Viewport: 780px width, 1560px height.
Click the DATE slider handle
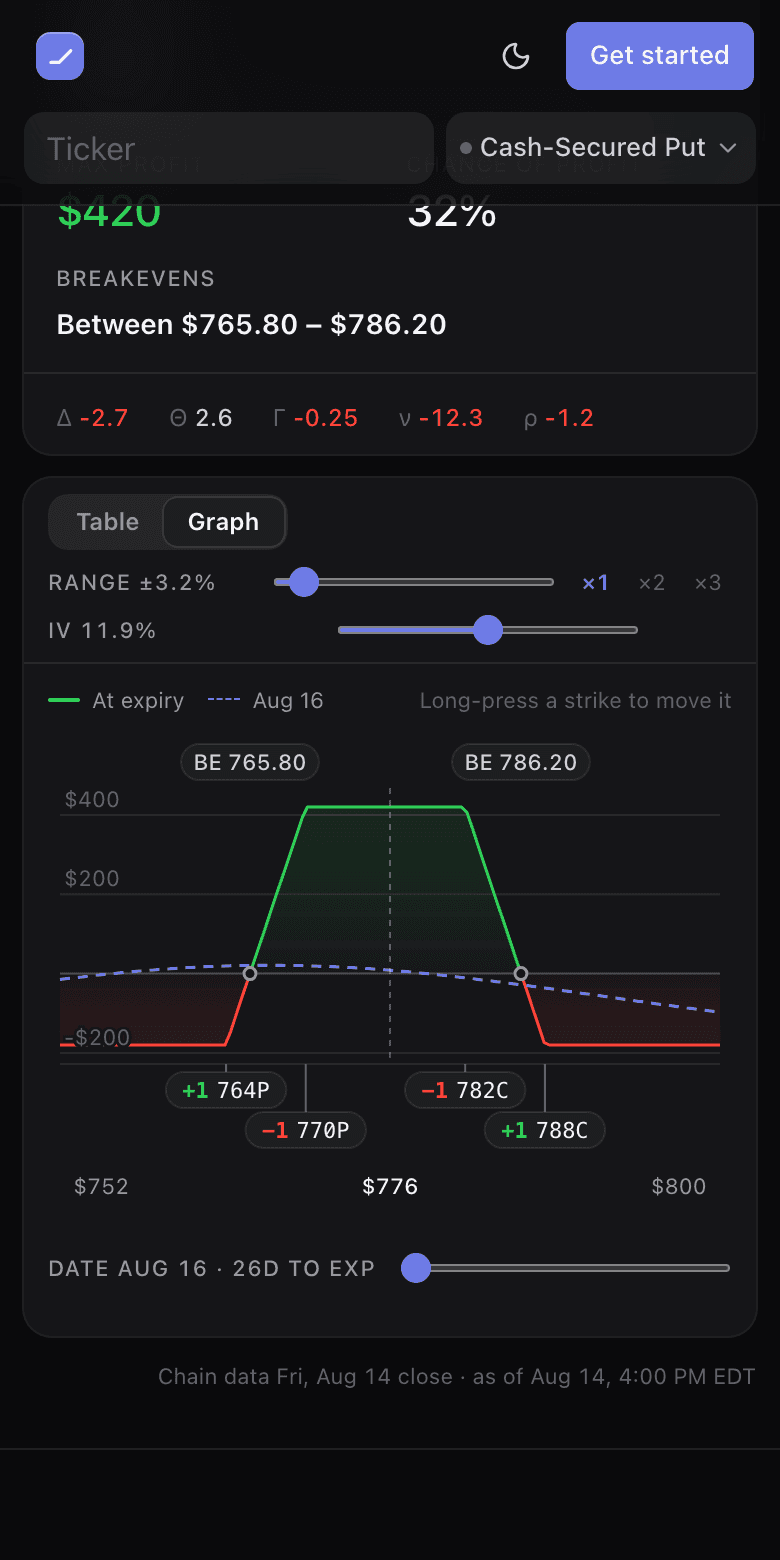[x=415, y=1268]
